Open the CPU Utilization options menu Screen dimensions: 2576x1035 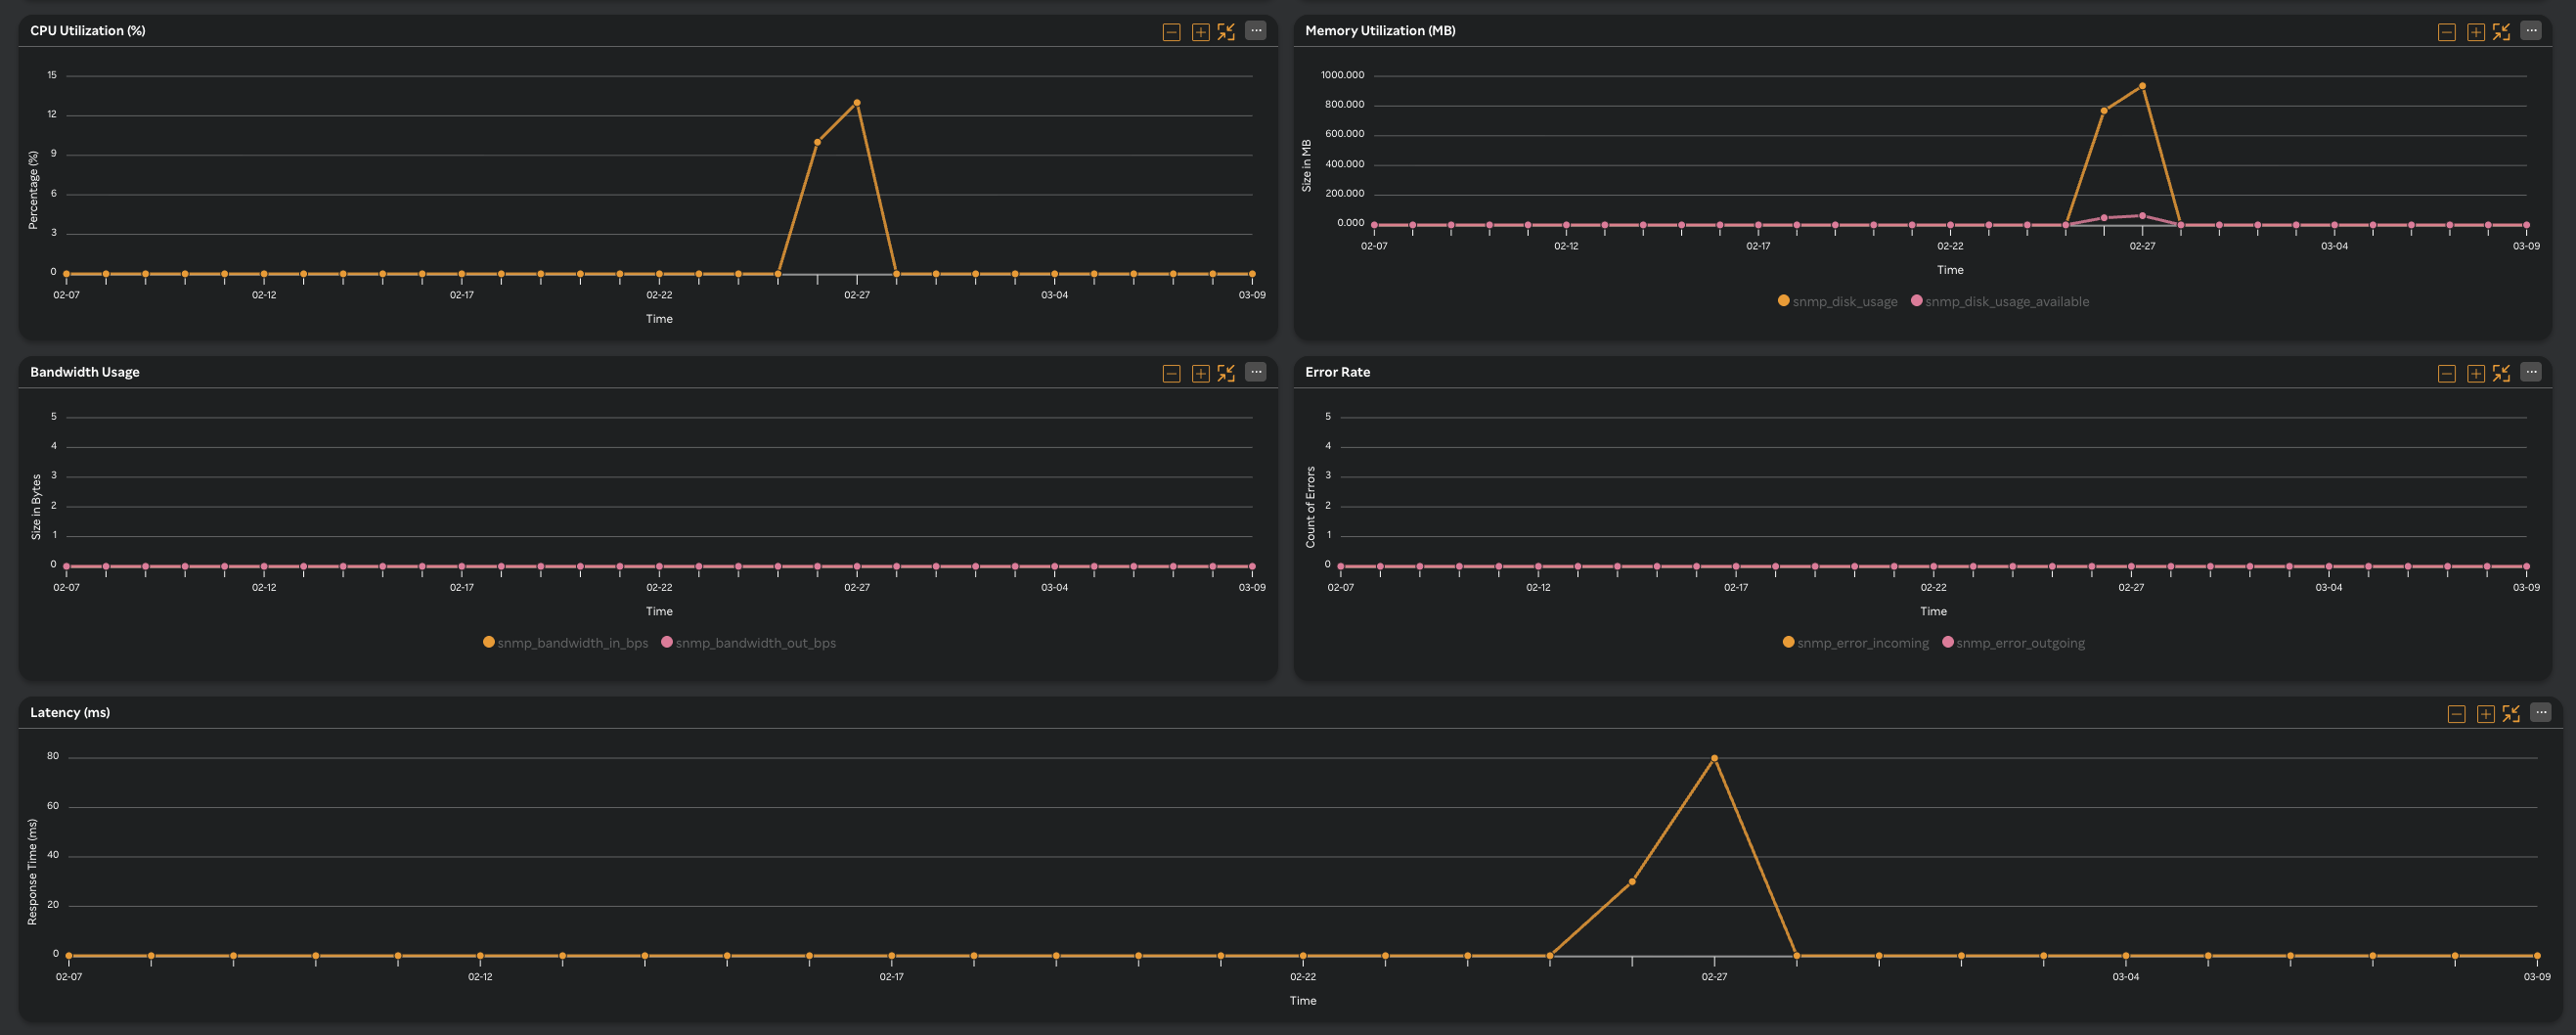(x=1255, y=30)
